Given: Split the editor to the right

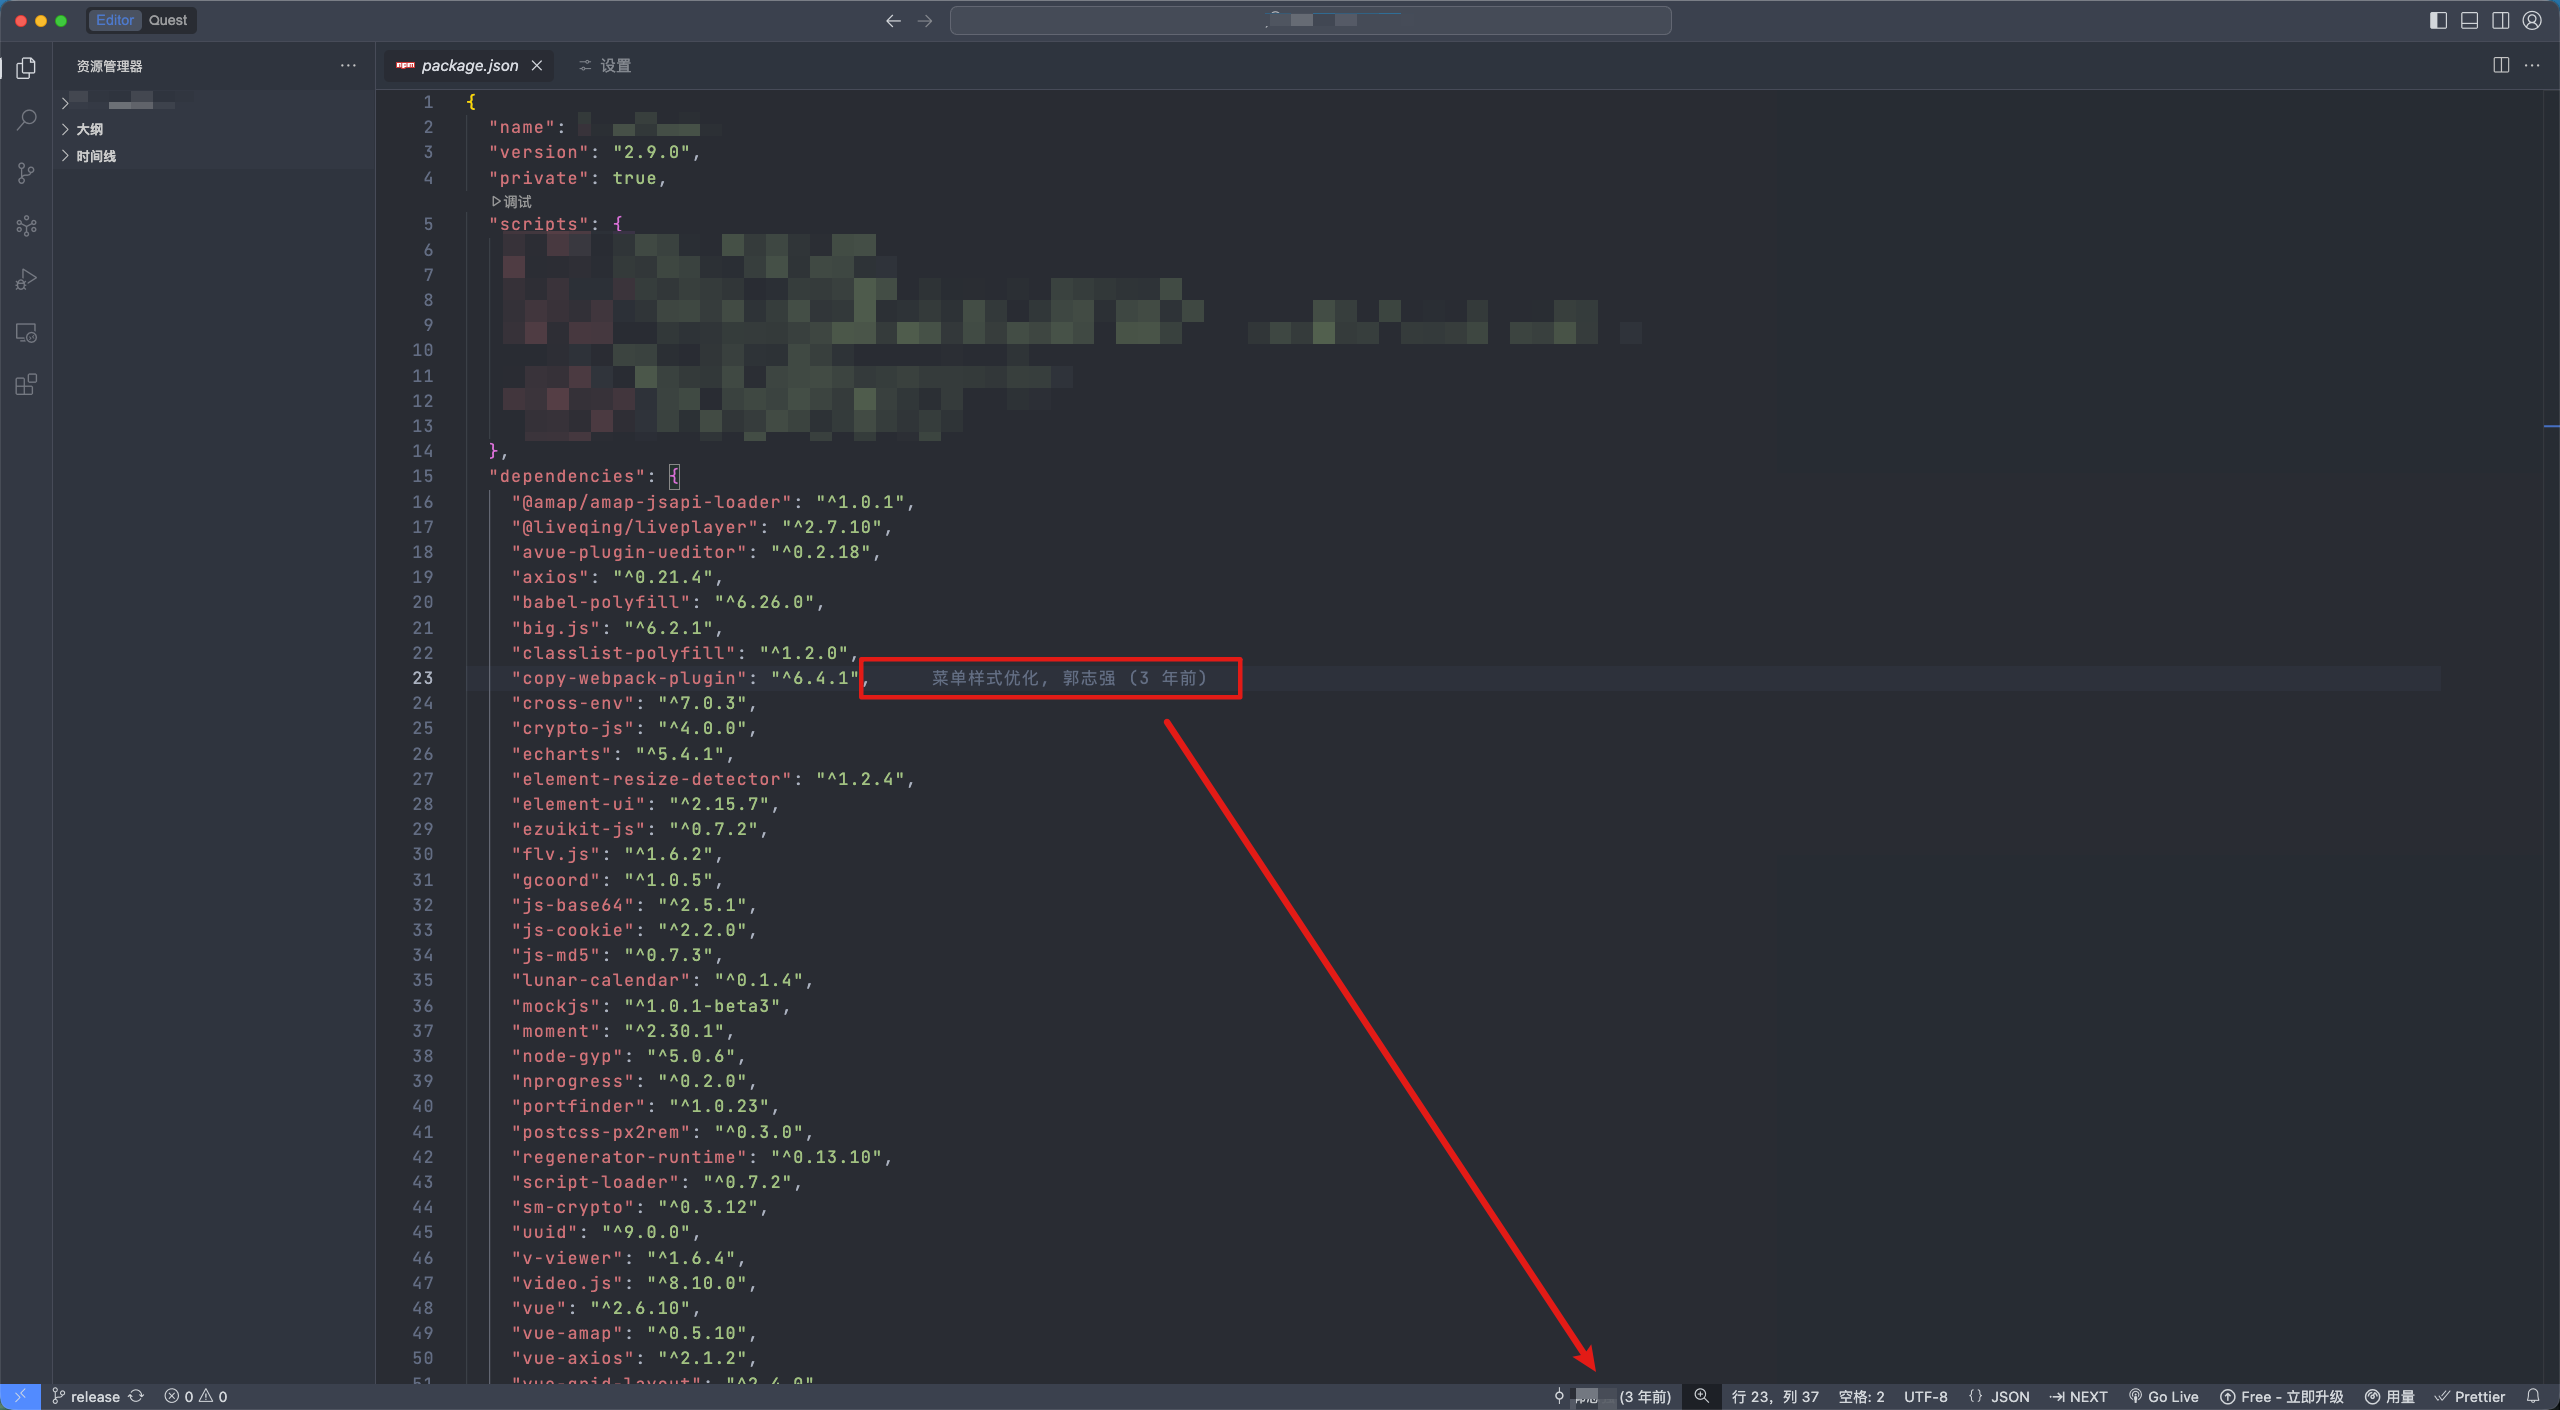Looking at the screenshot, I should [x=2501, y=65].
